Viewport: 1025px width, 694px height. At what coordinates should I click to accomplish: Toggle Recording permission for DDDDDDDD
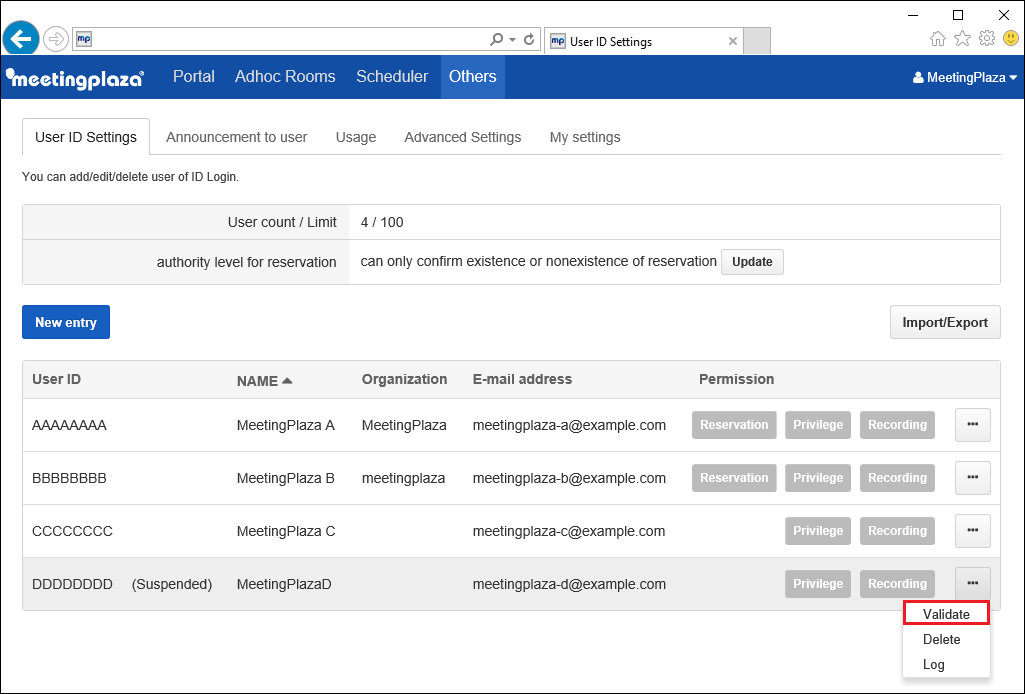[897, 584]
